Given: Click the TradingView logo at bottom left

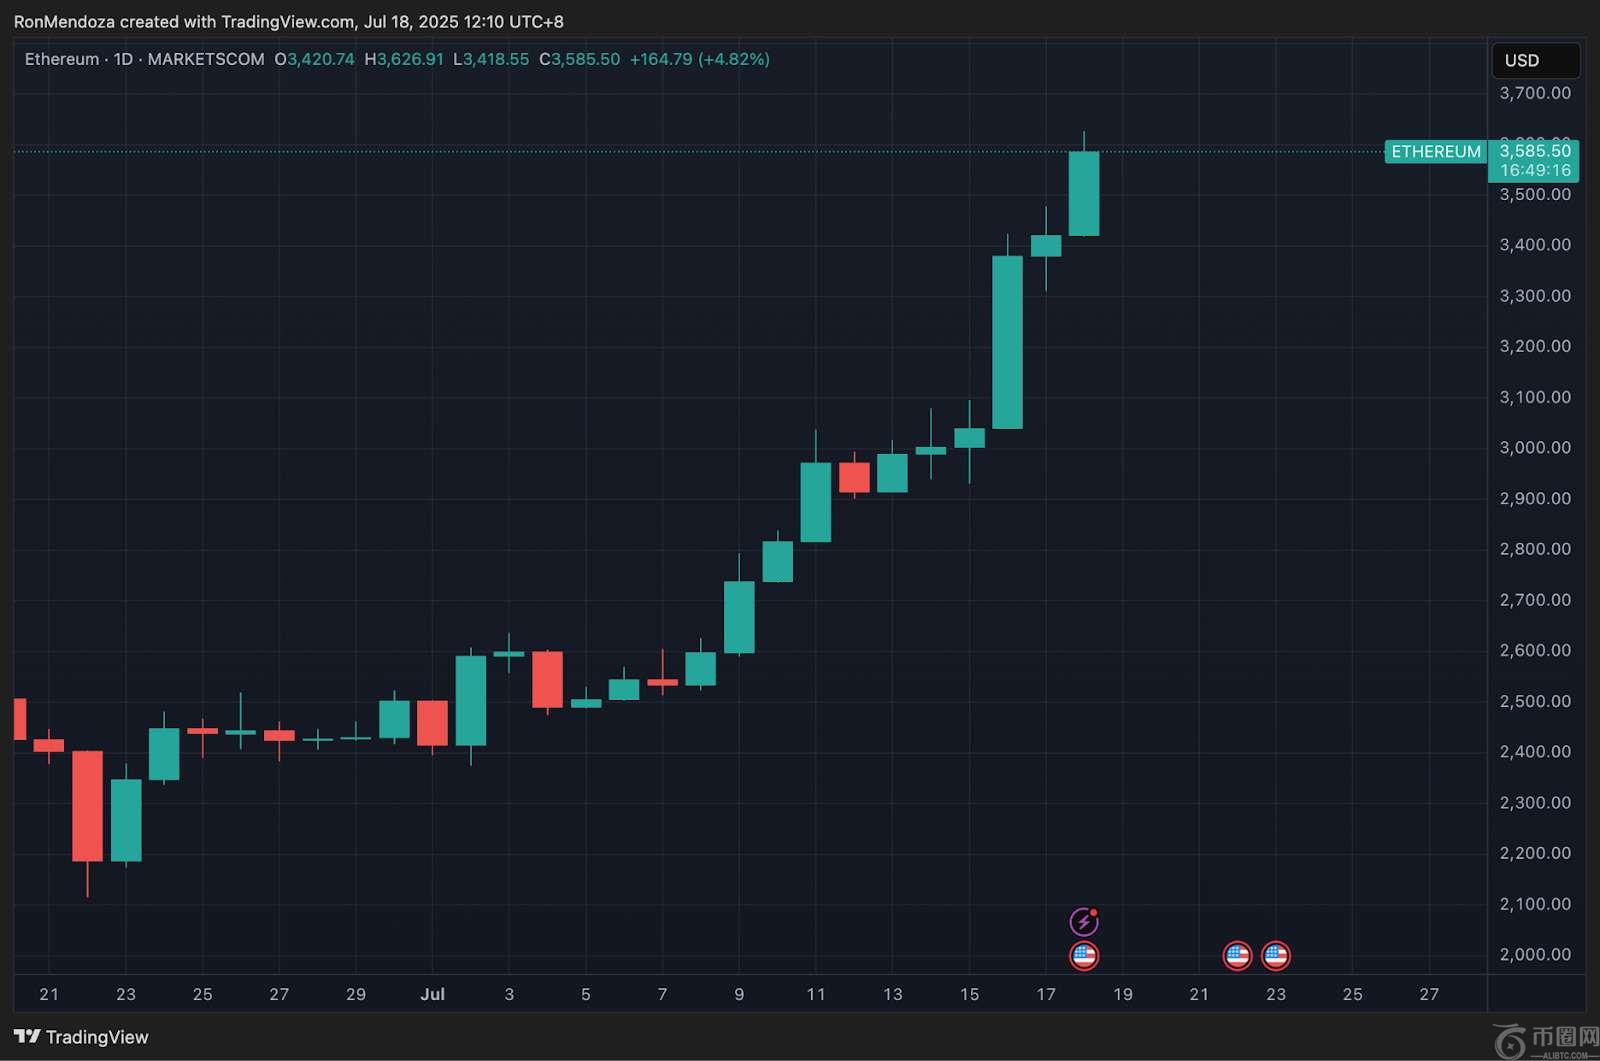Looking at the screenshot, I should click(x=27, y=1037).
